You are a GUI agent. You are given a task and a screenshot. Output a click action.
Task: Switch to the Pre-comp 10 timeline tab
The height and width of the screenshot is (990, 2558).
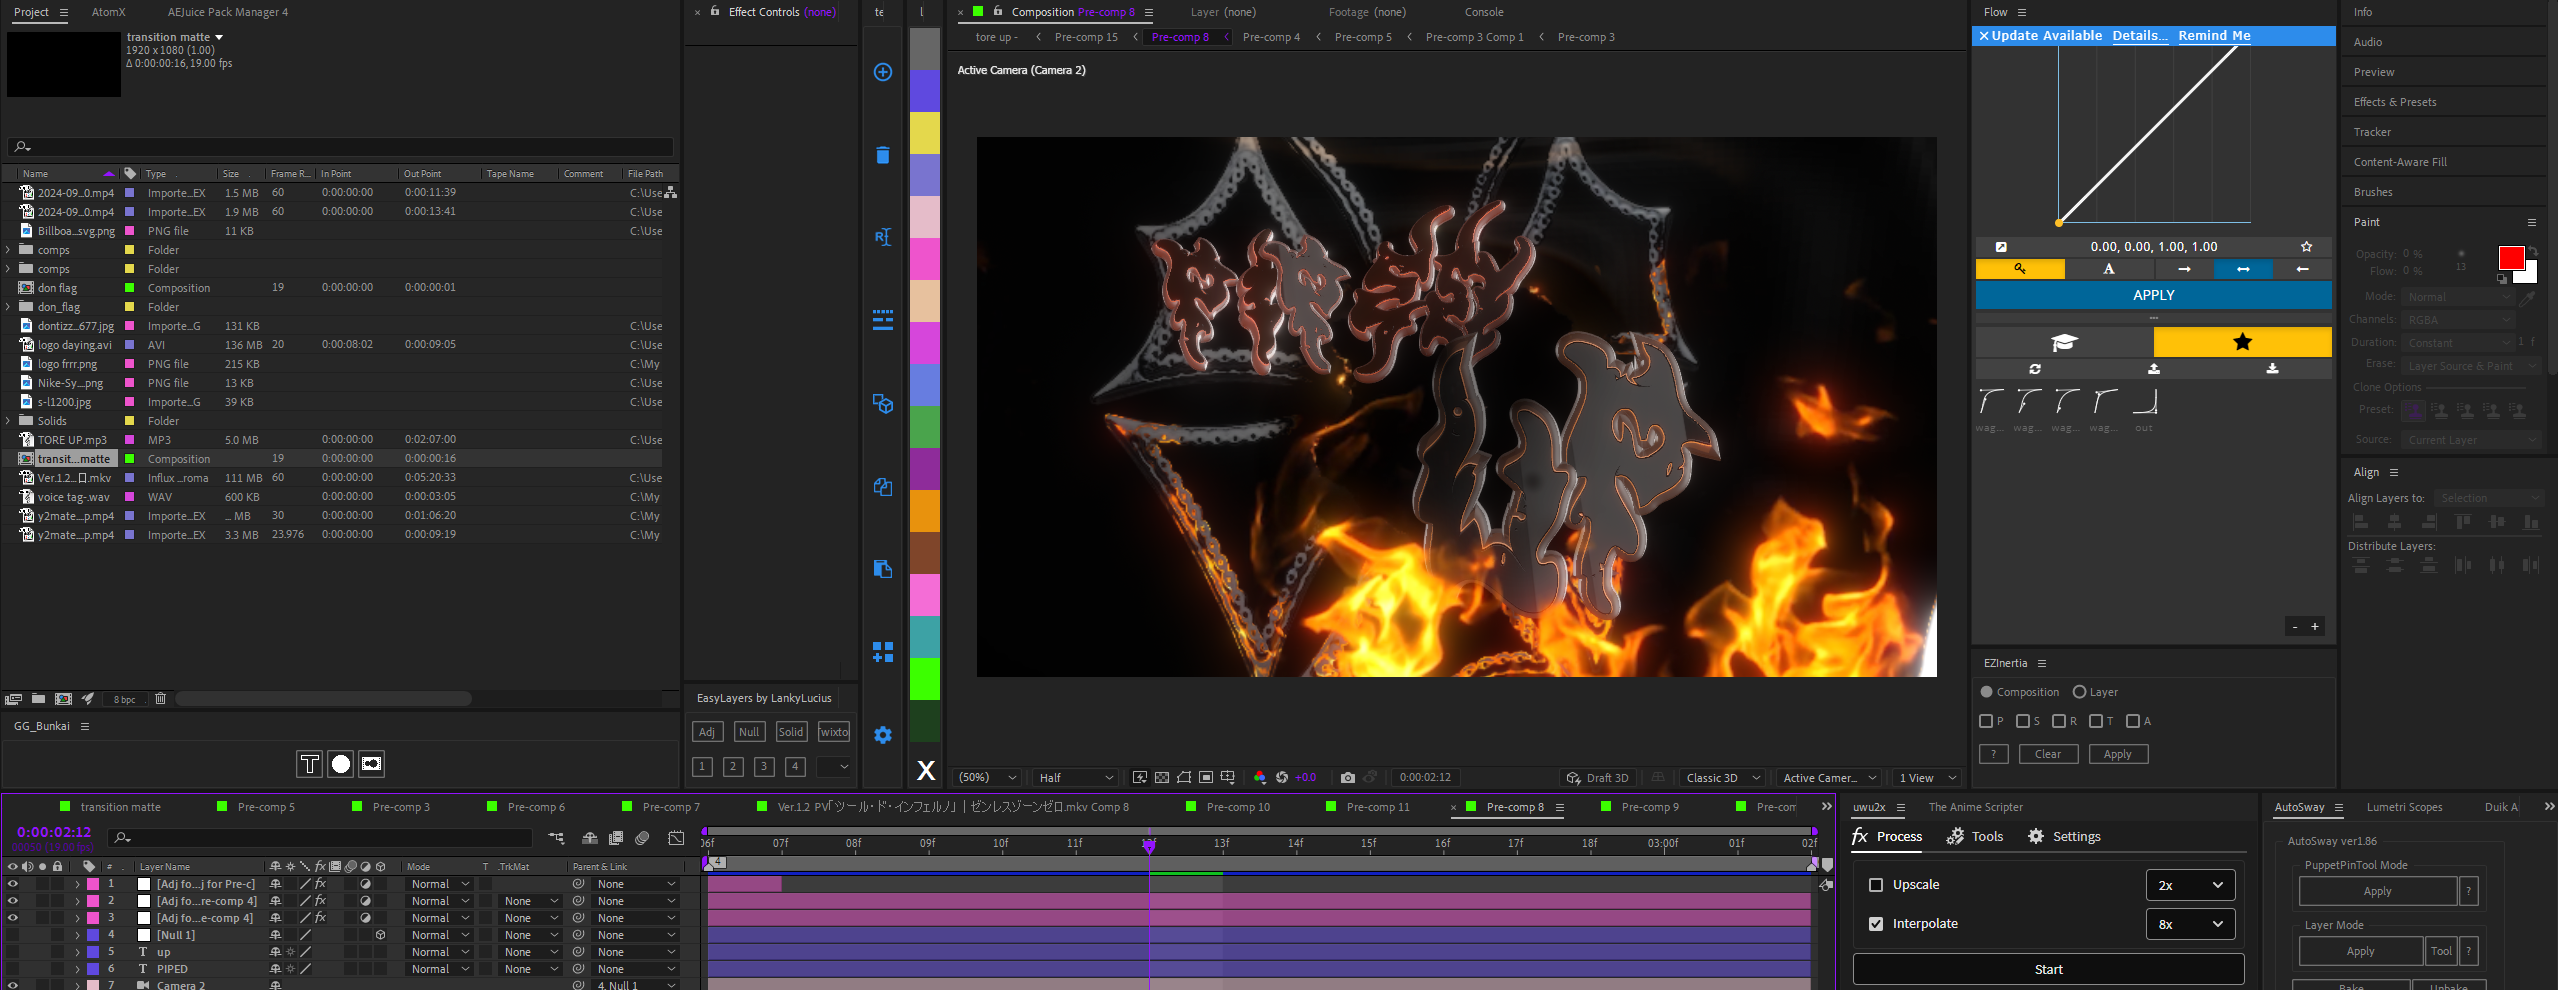(1237, 807)
